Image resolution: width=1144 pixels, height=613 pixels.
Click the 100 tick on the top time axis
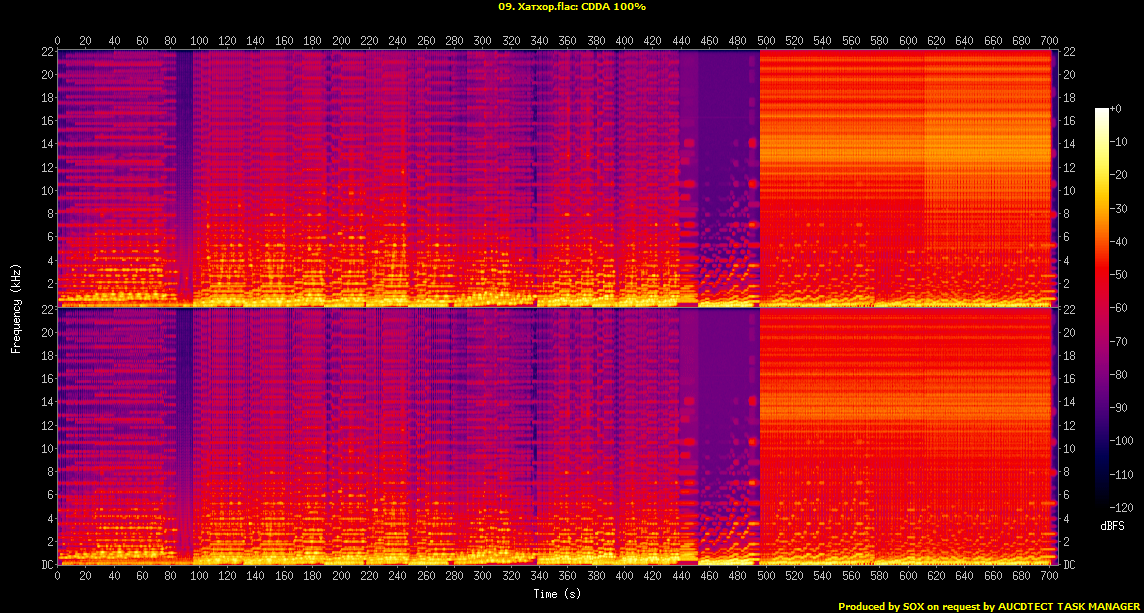coord(199,41)
